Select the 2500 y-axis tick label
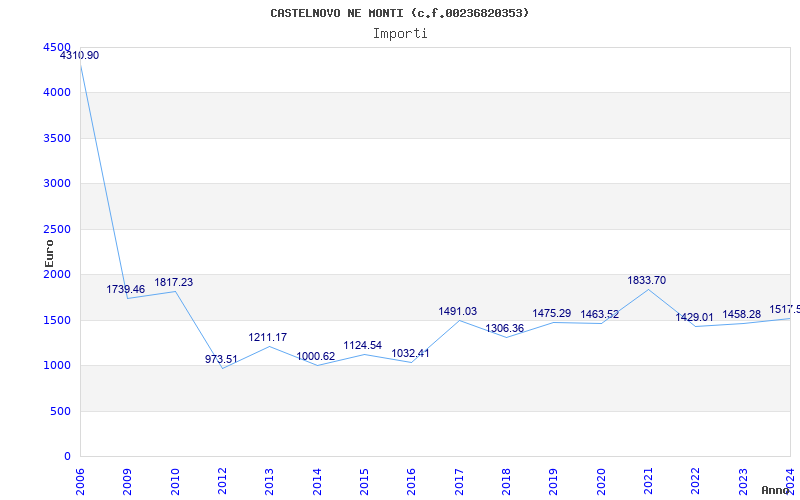 click(x=57, y=229)
